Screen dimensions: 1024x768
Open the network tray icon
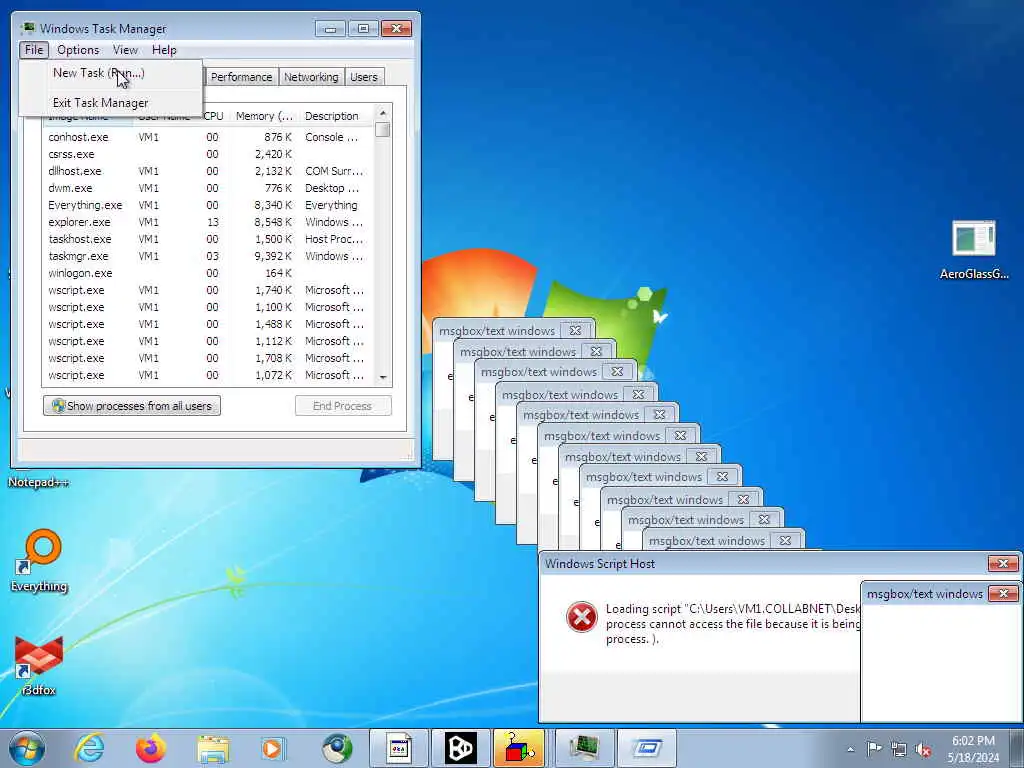pyautogui.click(x=899, y=749)
